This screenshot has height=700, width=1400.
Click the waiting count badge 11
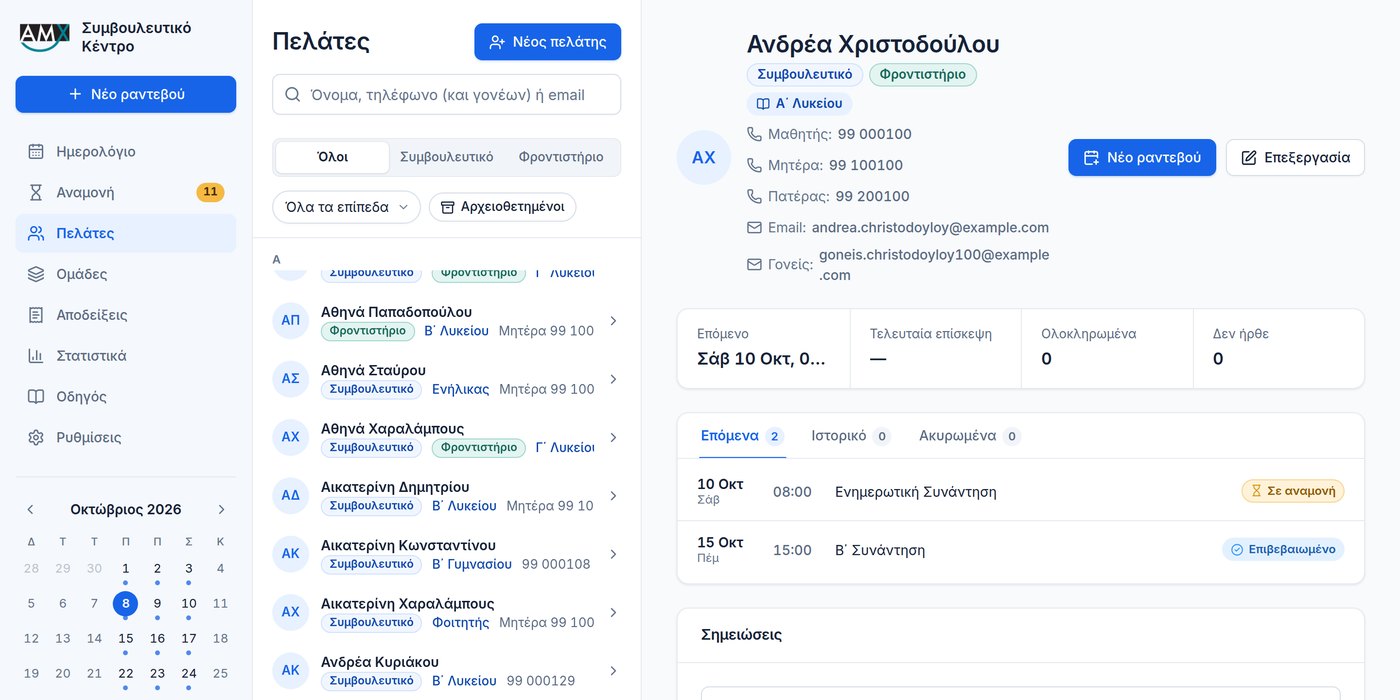210,192
